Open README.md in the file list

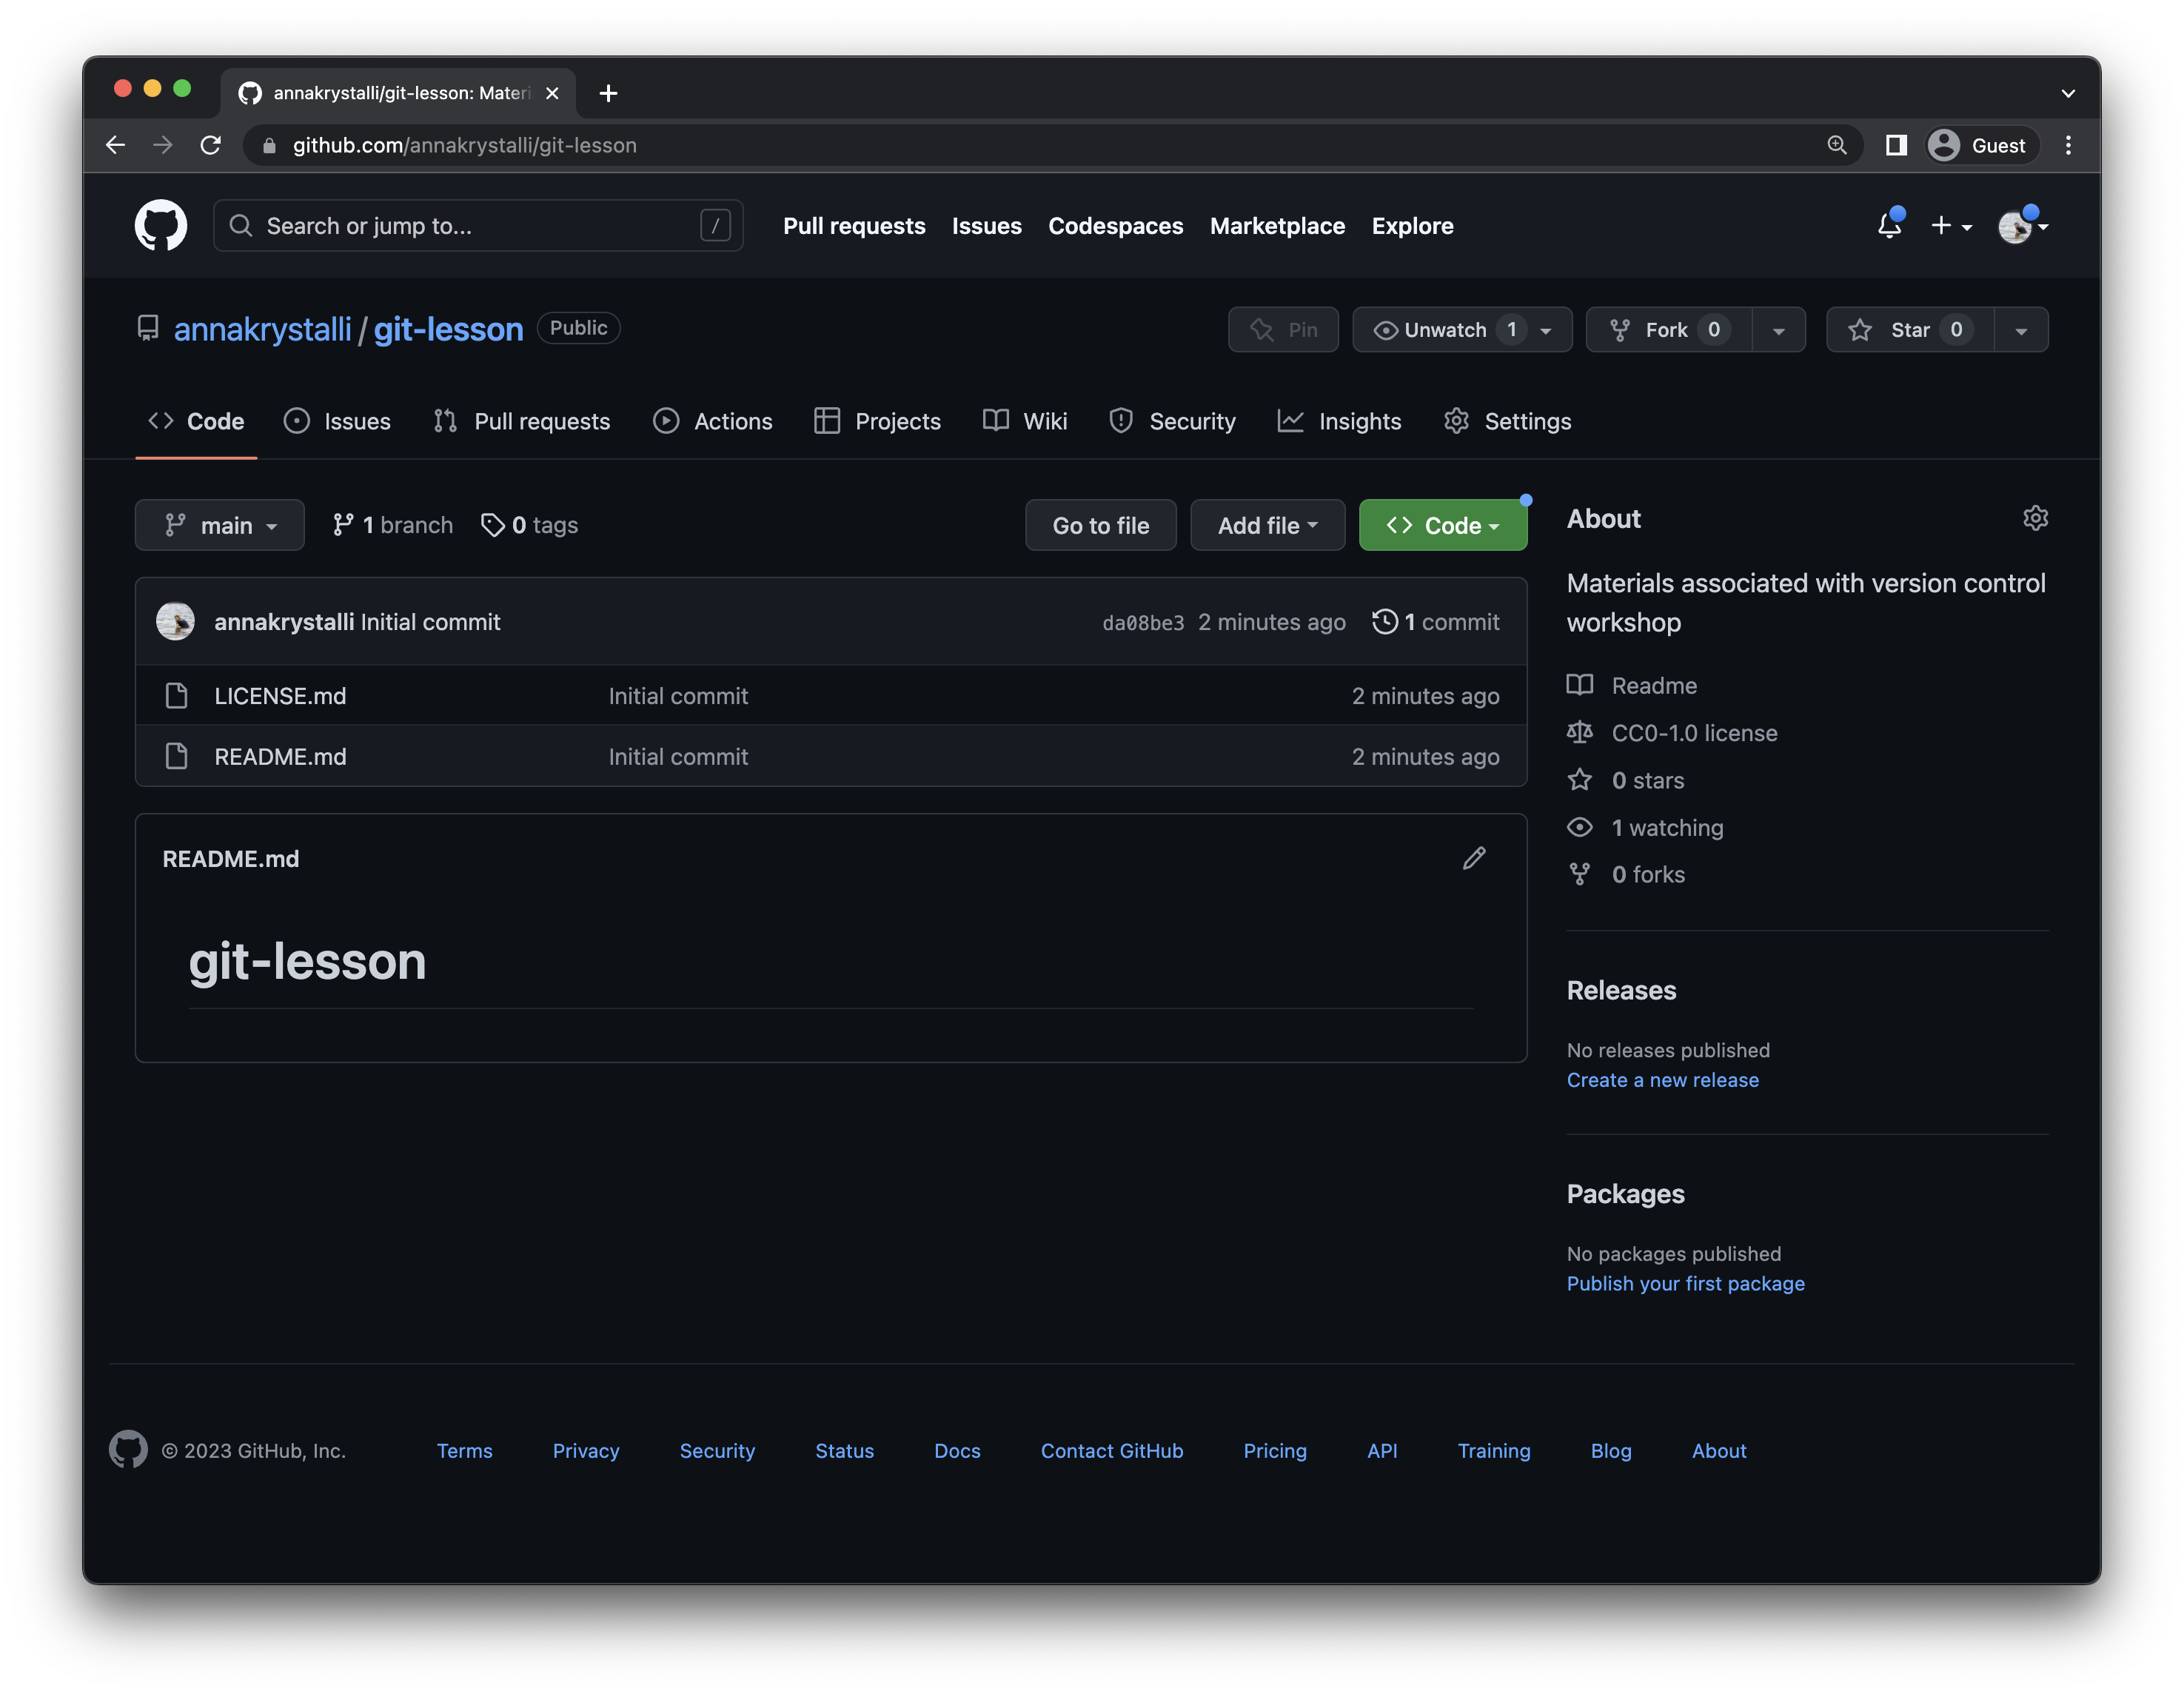[280, 757]
